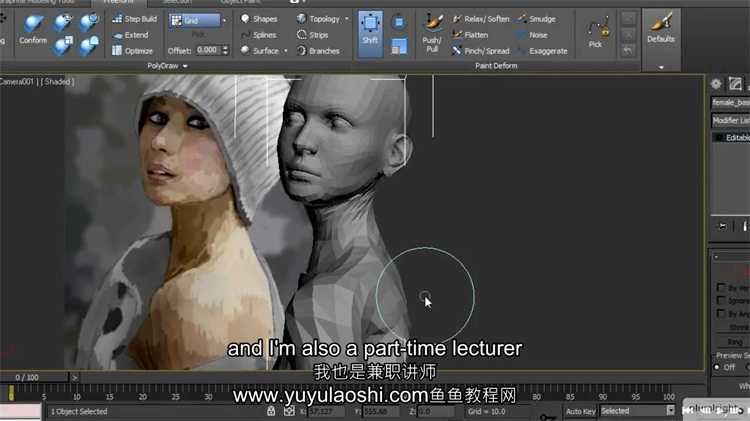750x421 pixels.
Task: Click the object name field in command panel
Action: (730, 102)
